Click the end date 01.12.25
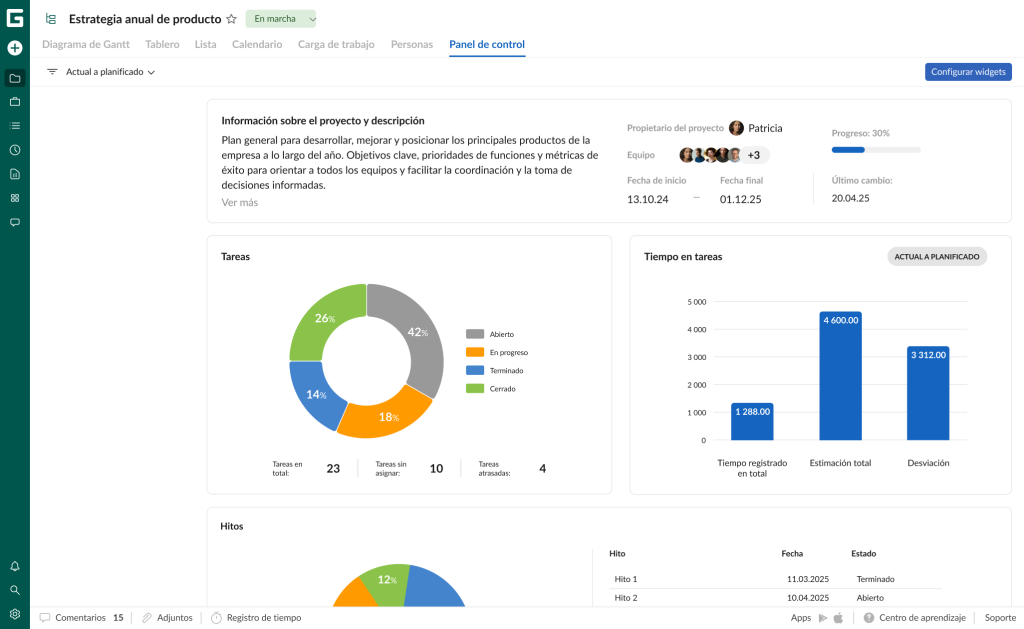Viewport: 1024px width, 629px height. coord(741,199)
